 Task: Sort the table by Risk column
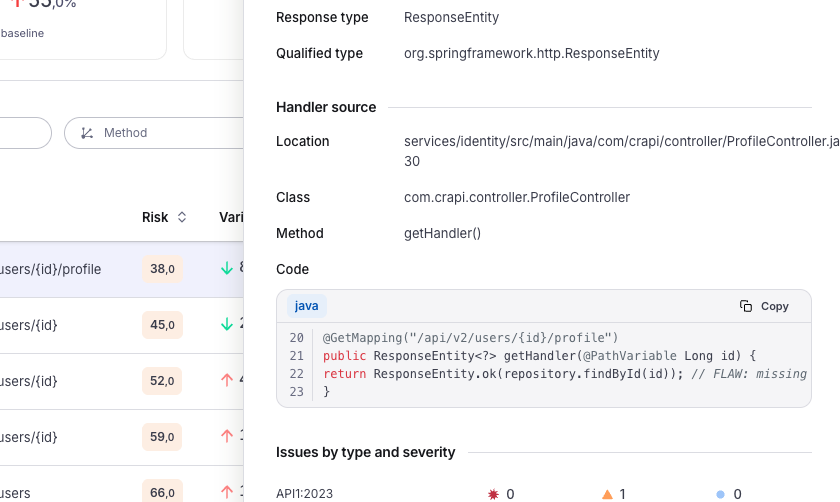182,217
